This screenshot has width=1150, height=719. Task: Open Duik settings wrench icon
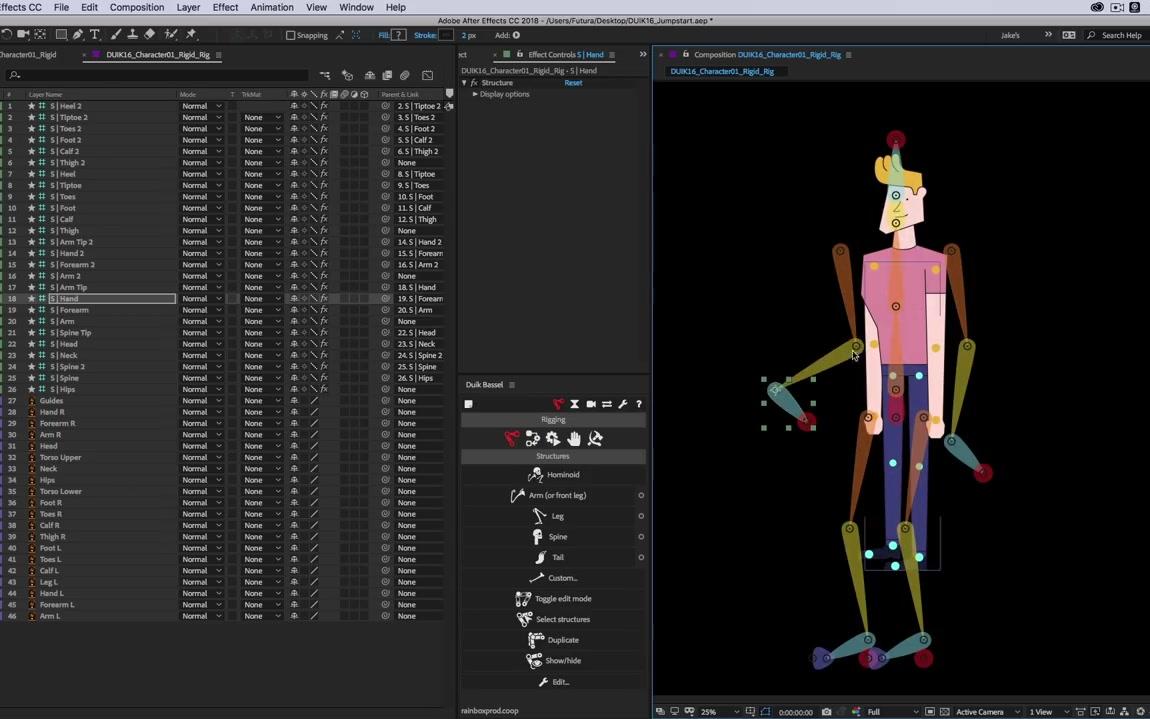click(623, 404)
